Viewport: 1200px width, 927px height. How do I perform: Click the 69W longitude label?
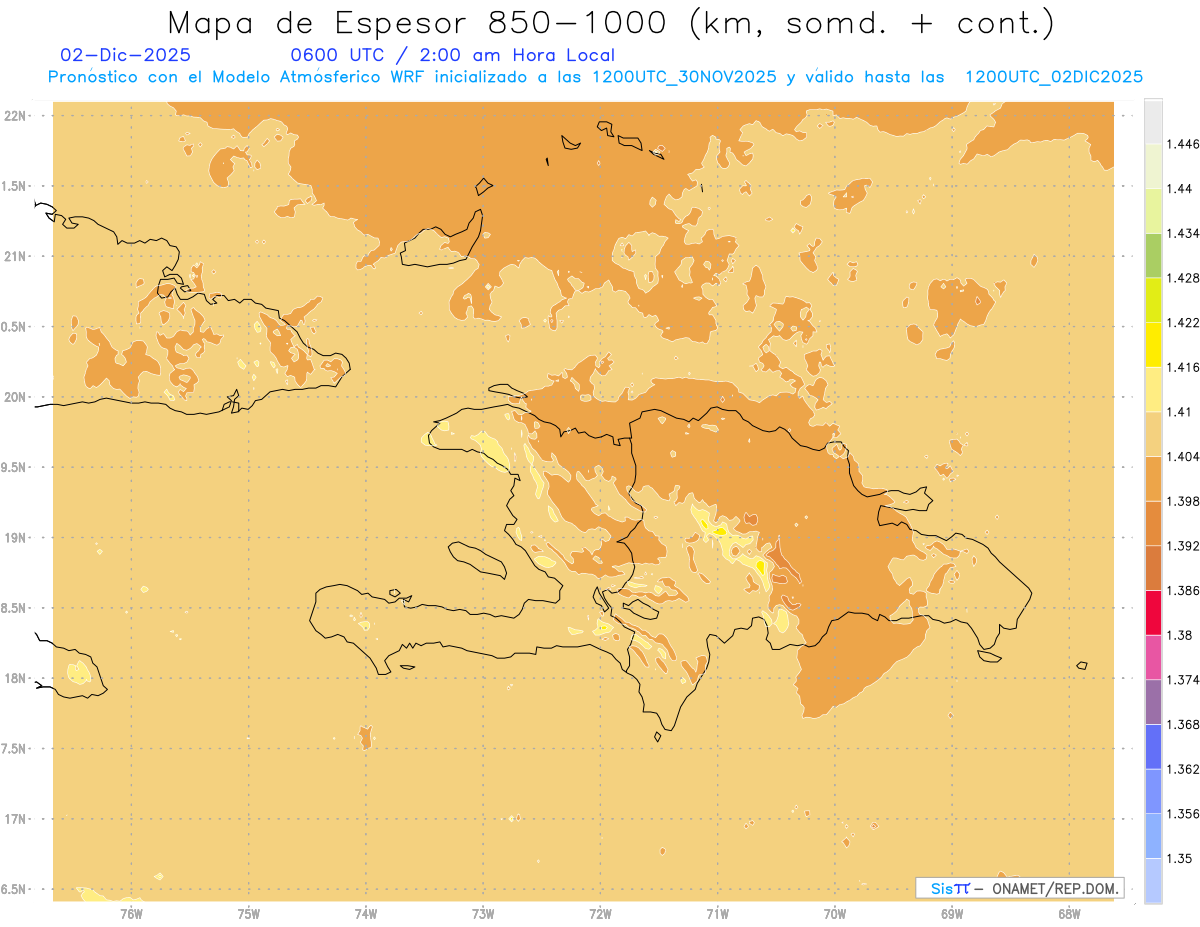(x=952, y=913)
